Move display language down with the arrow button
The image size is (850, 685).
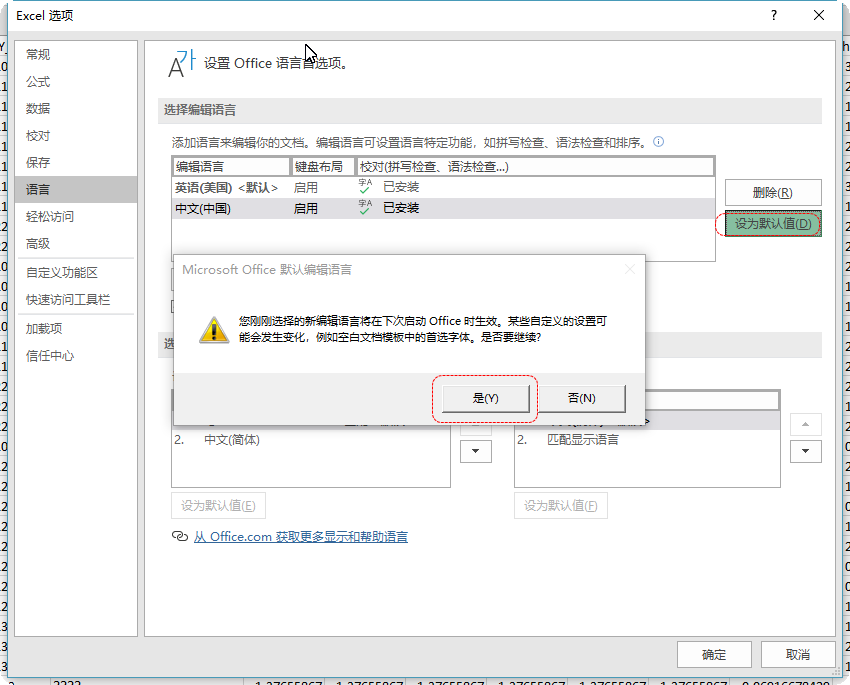tap(476, 451)
